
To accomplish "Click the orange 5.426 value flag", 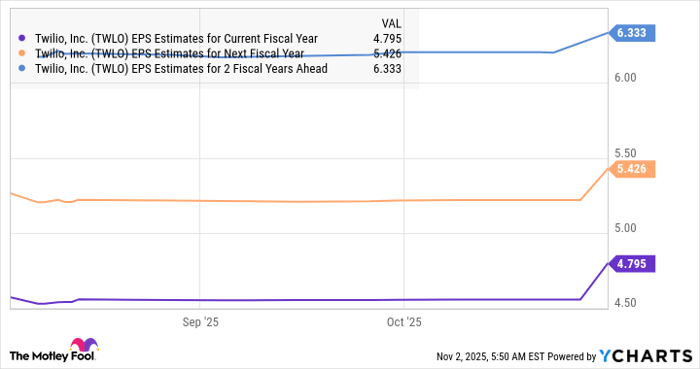I will coord(632,169).
